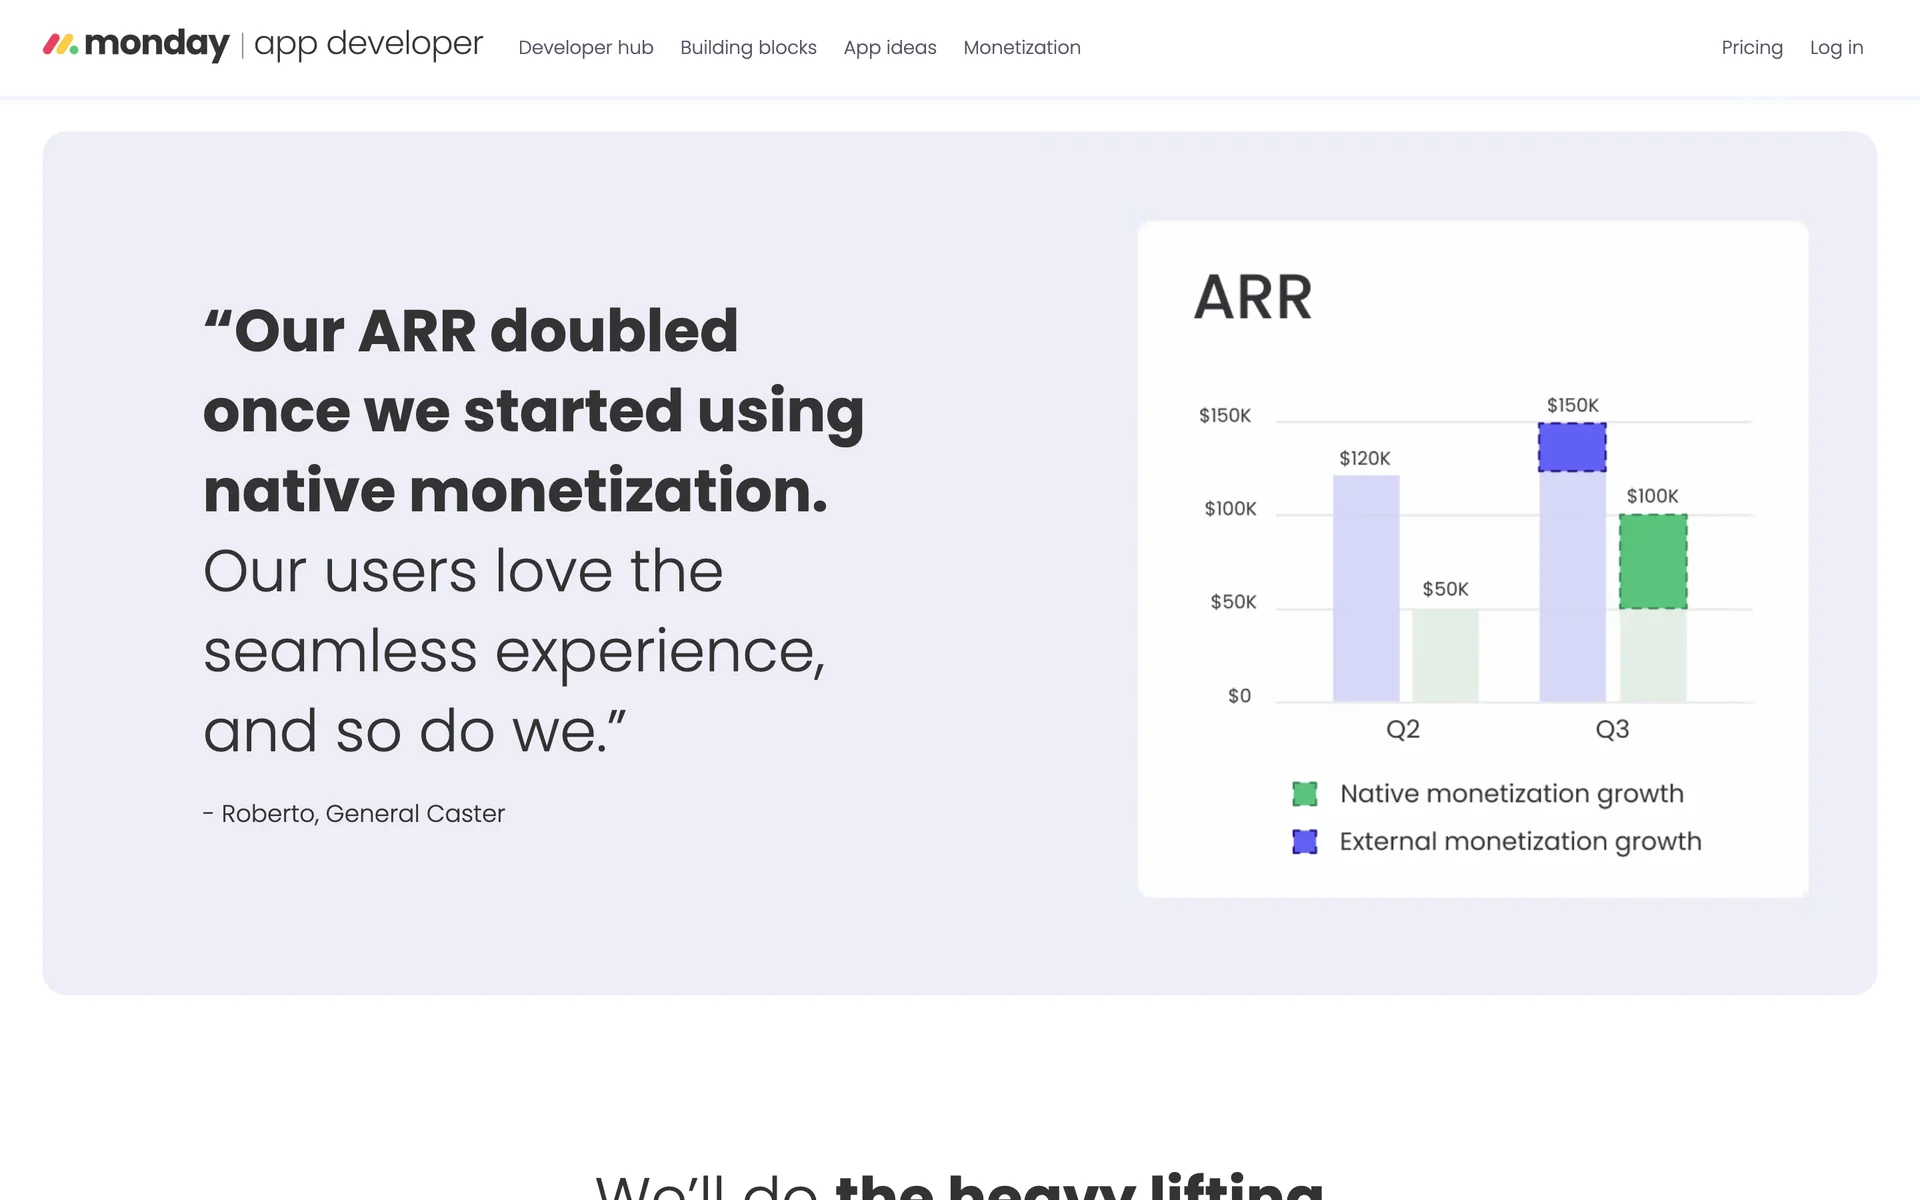Viewport: 1920px width, 1200px height.
Task: Click the Pricing link
Action: [x=1751, y=47]
